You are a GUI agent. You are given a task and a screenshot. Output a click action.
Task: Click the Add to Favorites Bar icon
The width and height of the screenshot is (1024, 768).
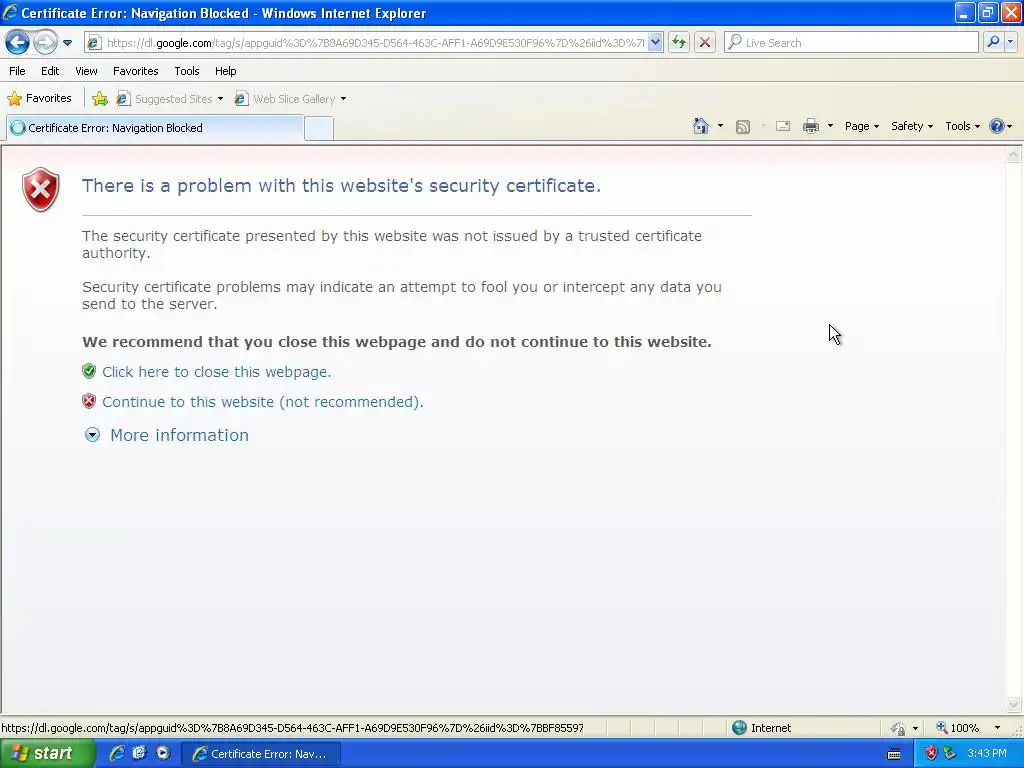[100, 99]
